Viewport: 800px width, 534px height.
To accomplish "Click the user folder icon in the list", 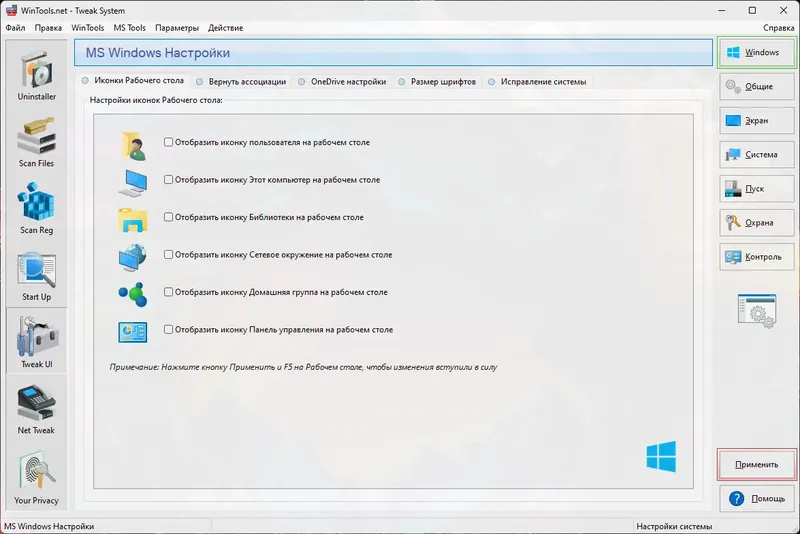I will (x=133, y=146).
